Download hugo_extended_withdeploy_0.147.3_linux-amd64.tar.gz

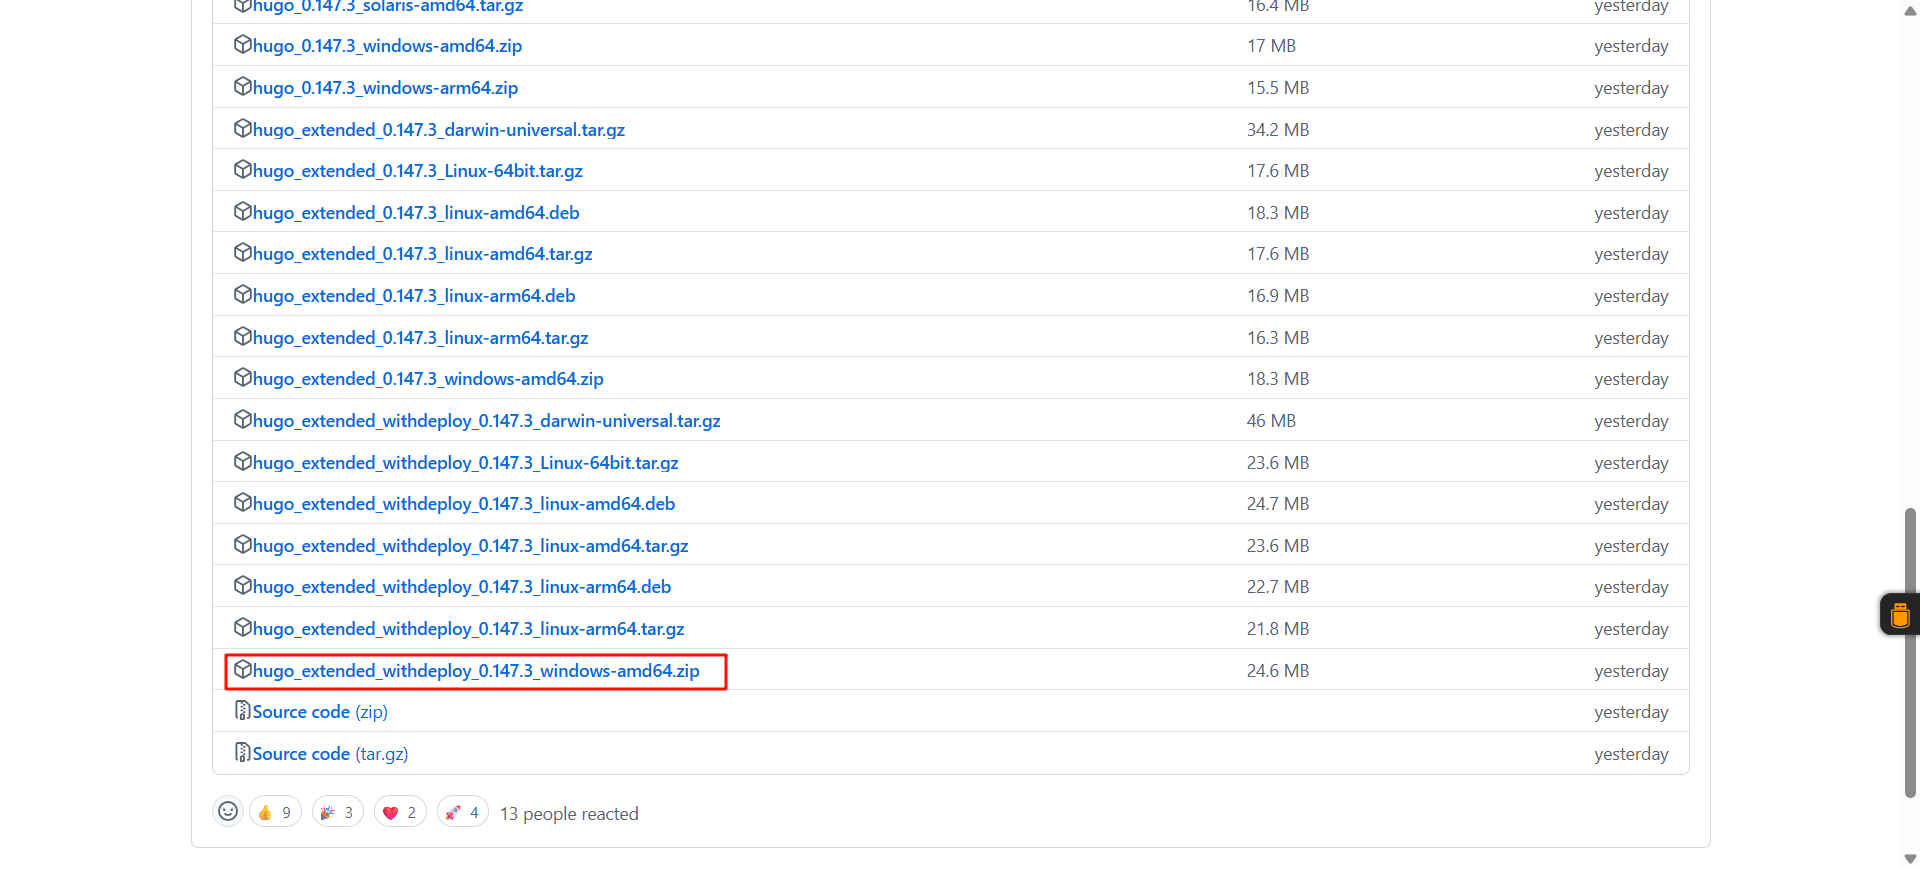(x=471, y=546)
